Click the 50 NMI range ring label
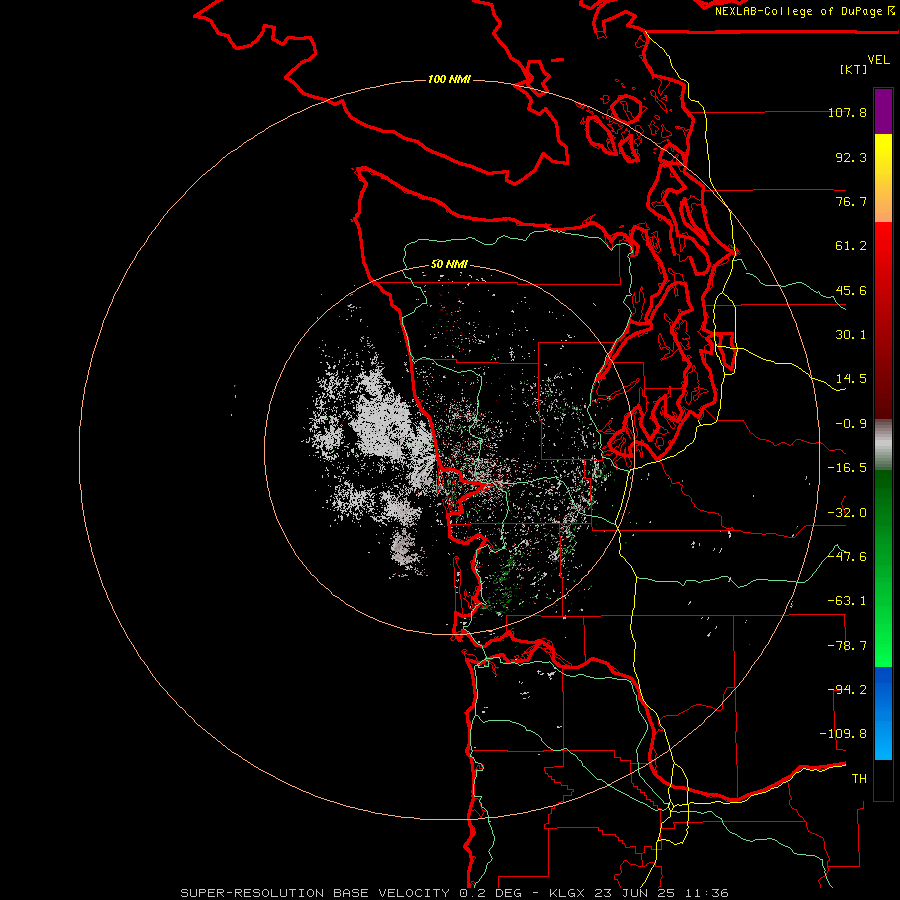The height and width of the screenshot is (900, 900). (x=449, y=264)
